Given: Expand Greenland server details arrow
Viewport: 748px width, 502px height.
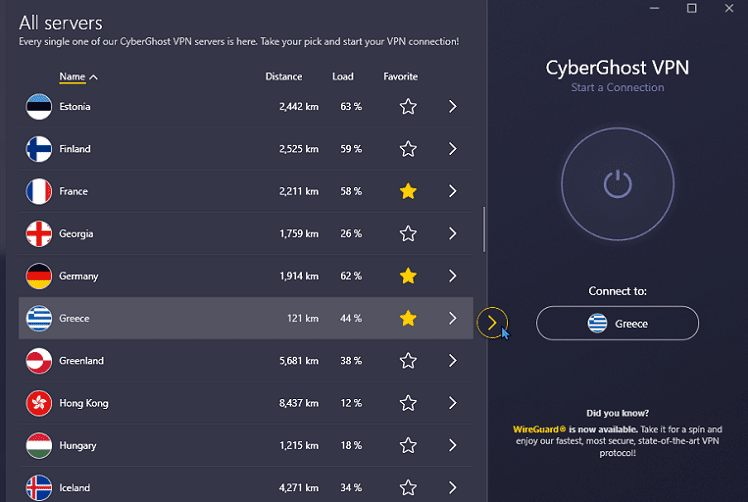Looking at the screenshot, I should coord(453,361).
